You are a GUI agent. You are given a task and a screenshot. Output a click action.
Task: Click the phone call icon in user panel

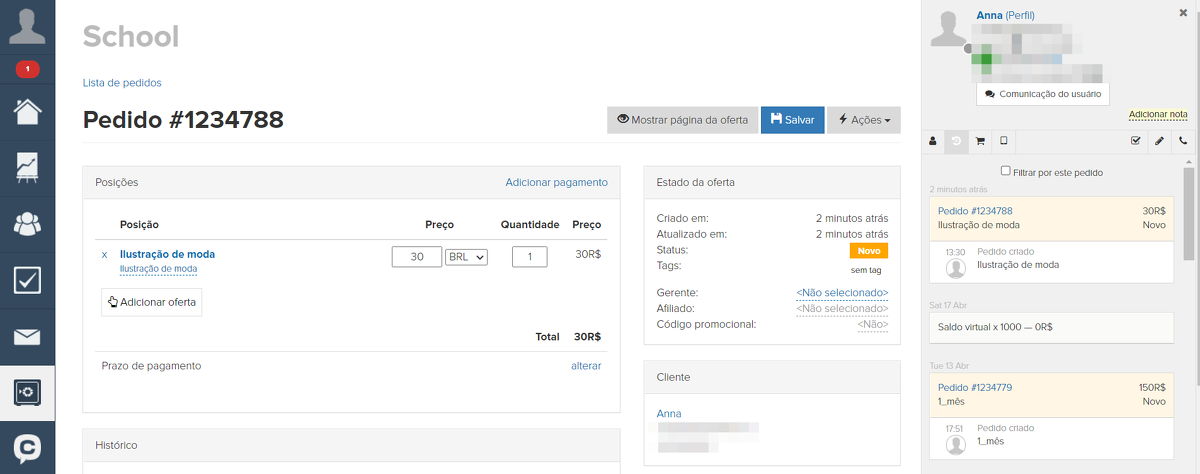(1183, 141)
